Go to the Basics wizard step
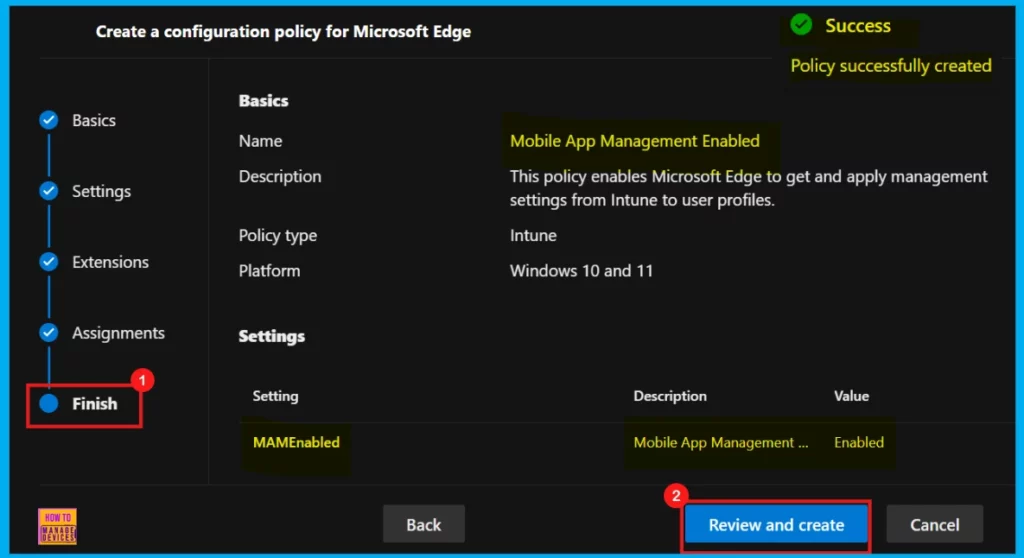Viewport: 1024px width, 558px height. (93, 120)
